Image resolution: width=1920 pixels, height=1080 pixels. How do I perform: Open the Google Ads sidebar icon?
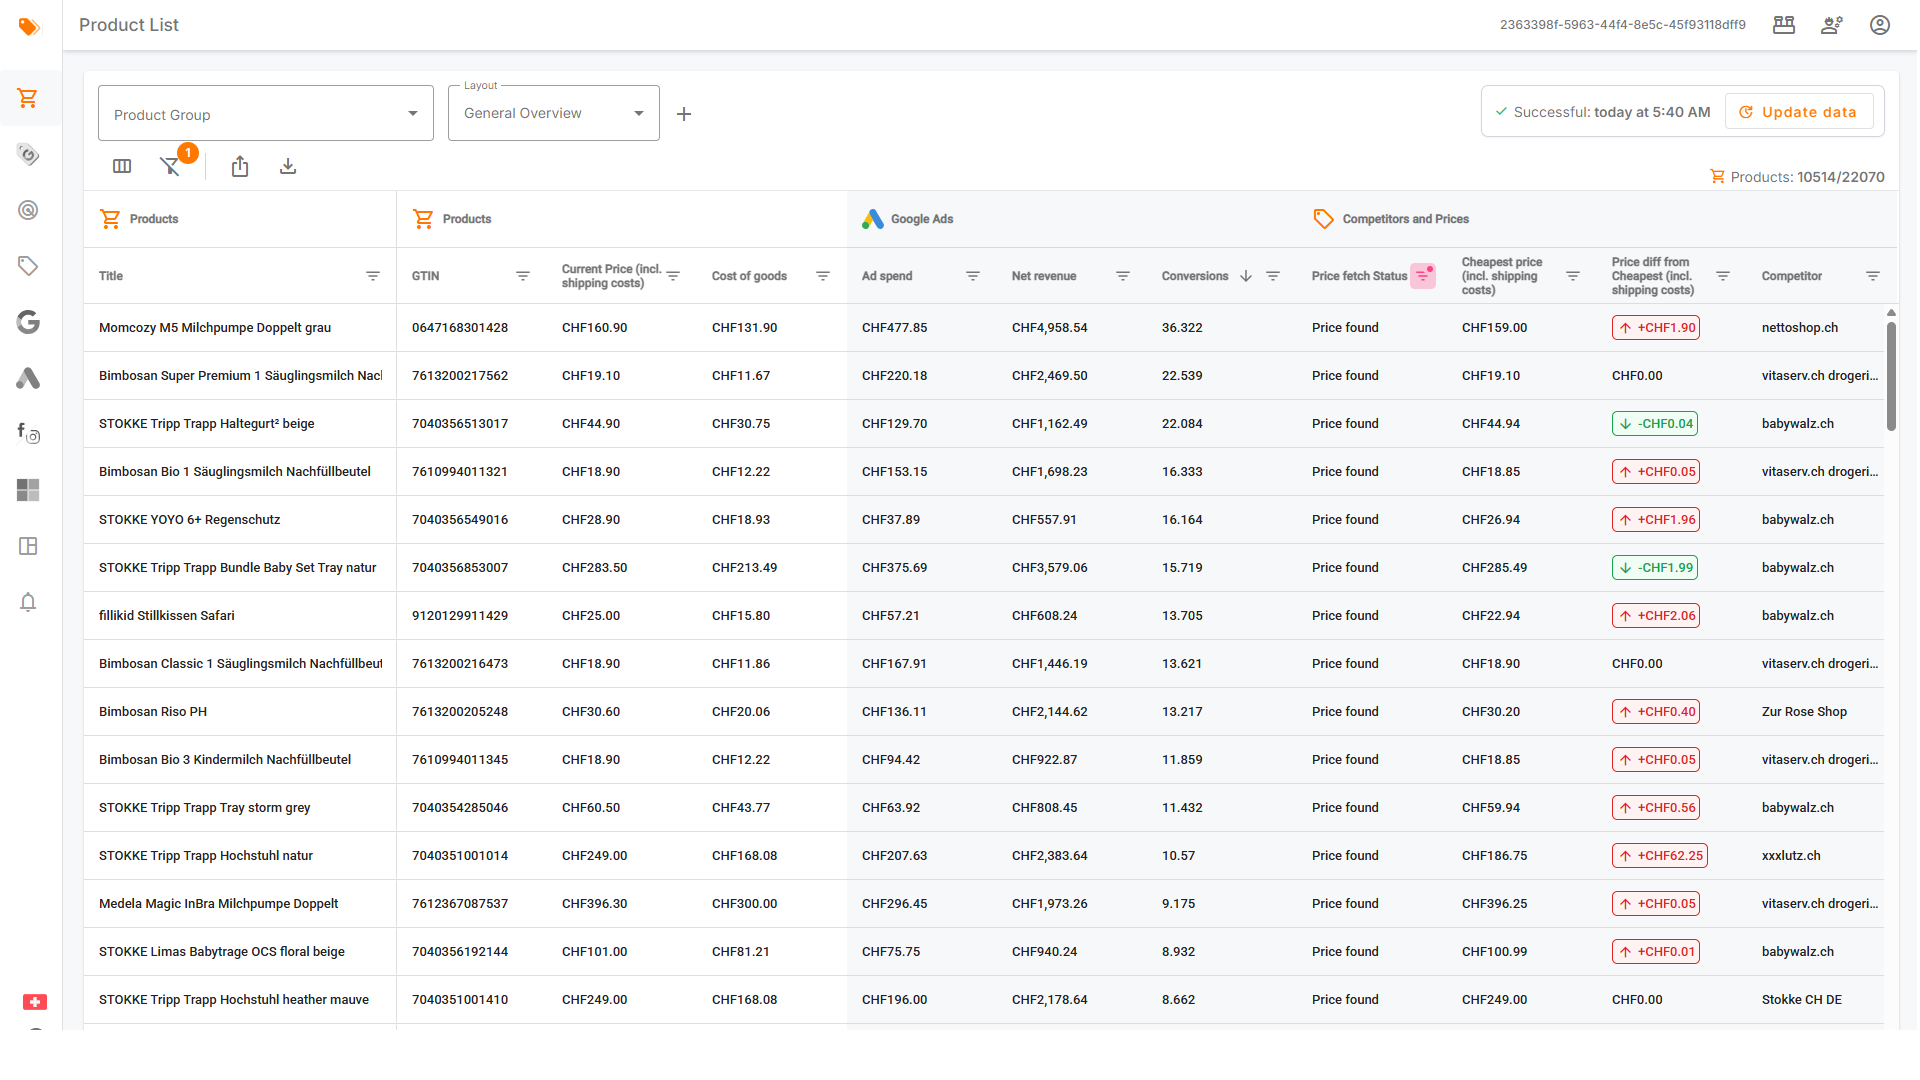tap(28, 378)
